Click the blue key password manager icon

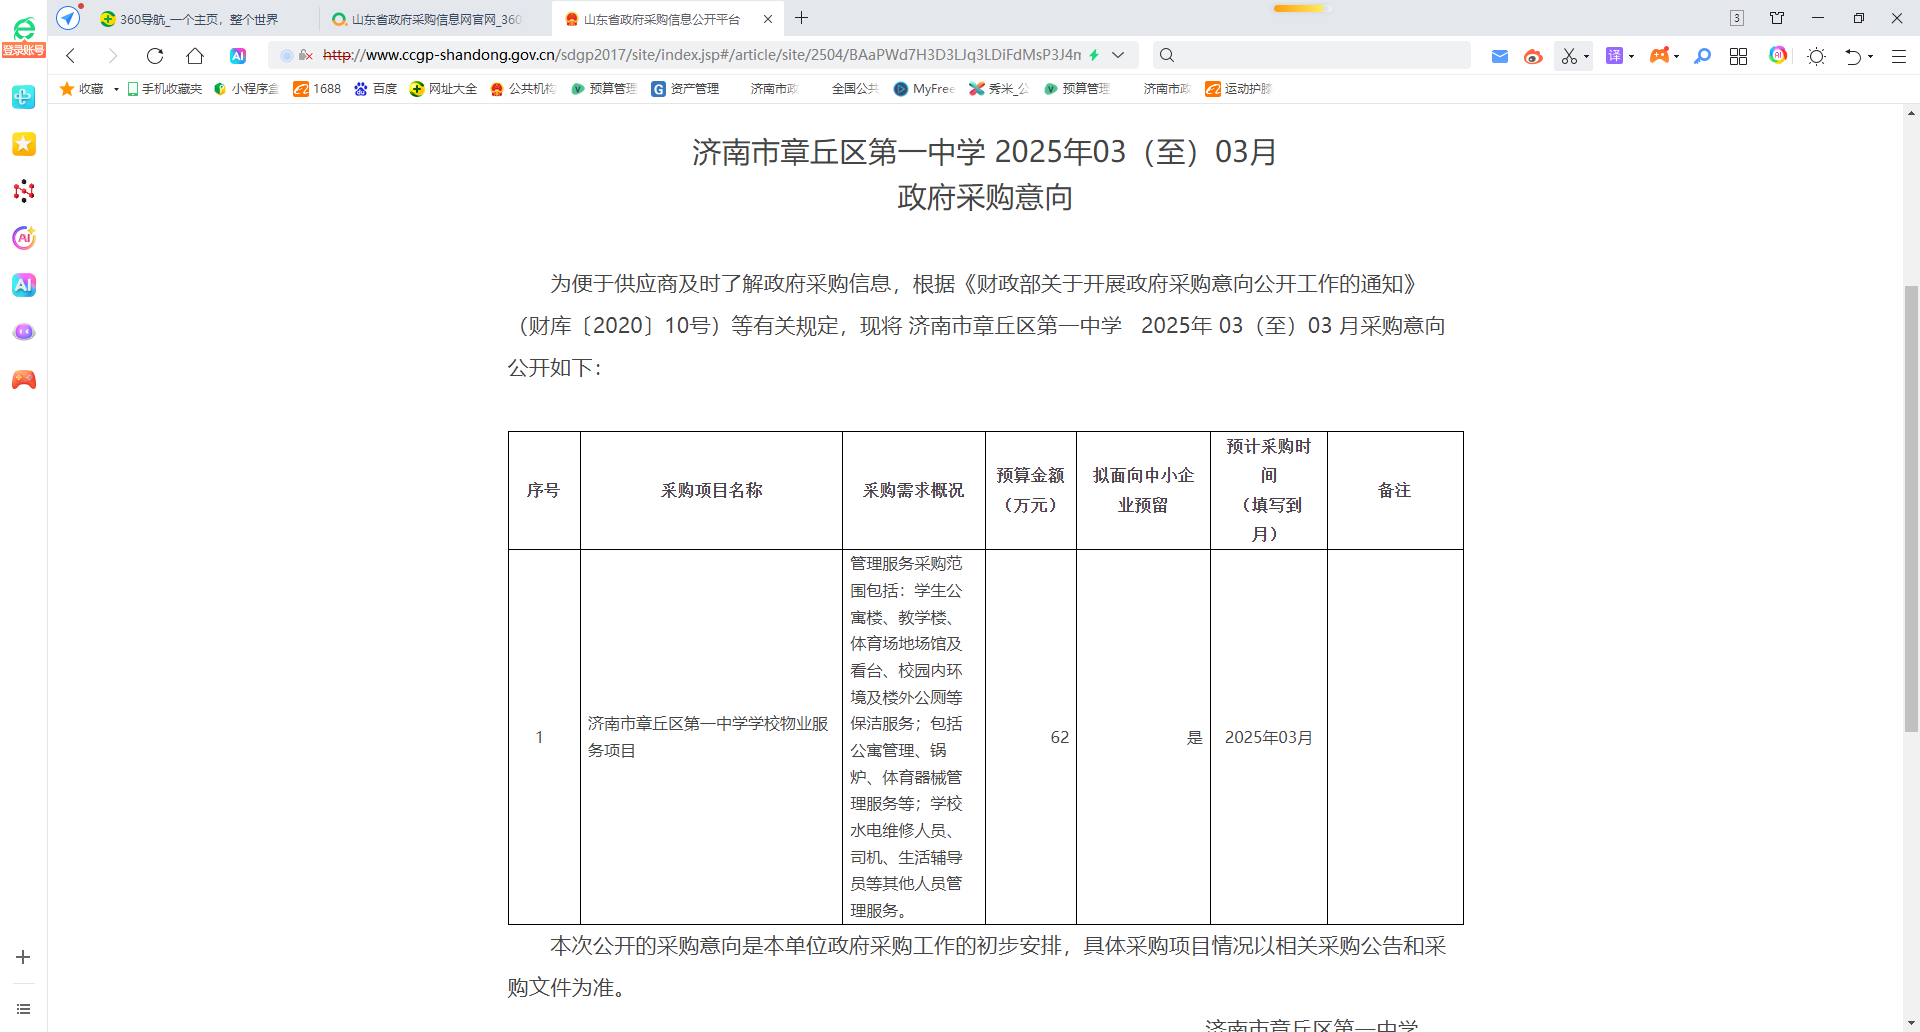pyautogui.click(x=1702, y=56)
